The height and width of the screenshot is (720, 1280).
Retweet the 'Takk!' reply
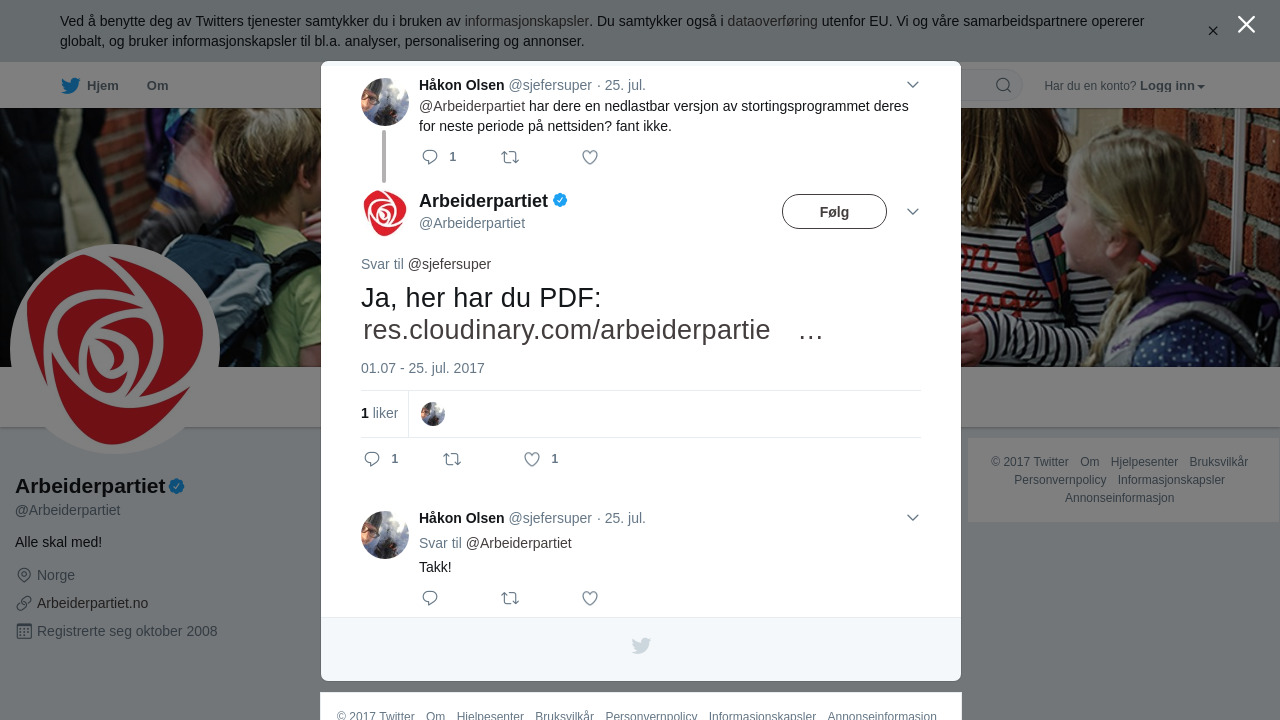510,598
